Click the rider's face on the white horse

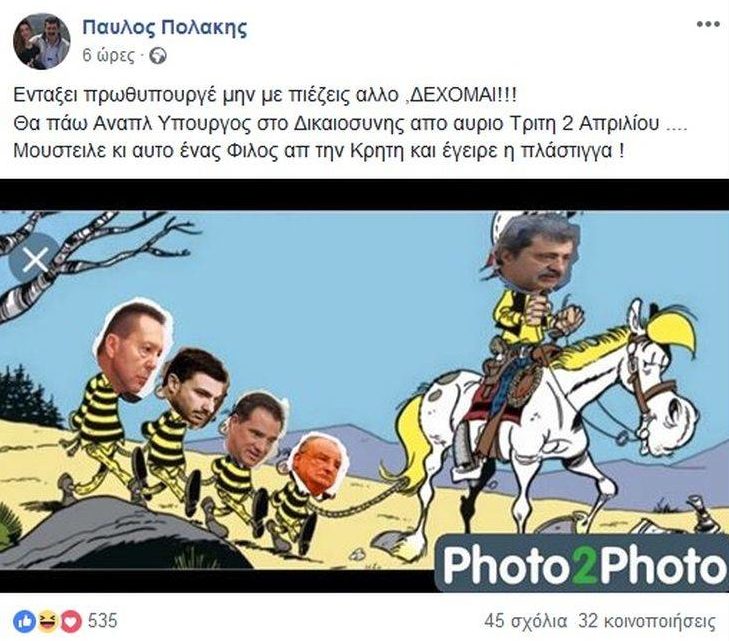click(533, 255)
